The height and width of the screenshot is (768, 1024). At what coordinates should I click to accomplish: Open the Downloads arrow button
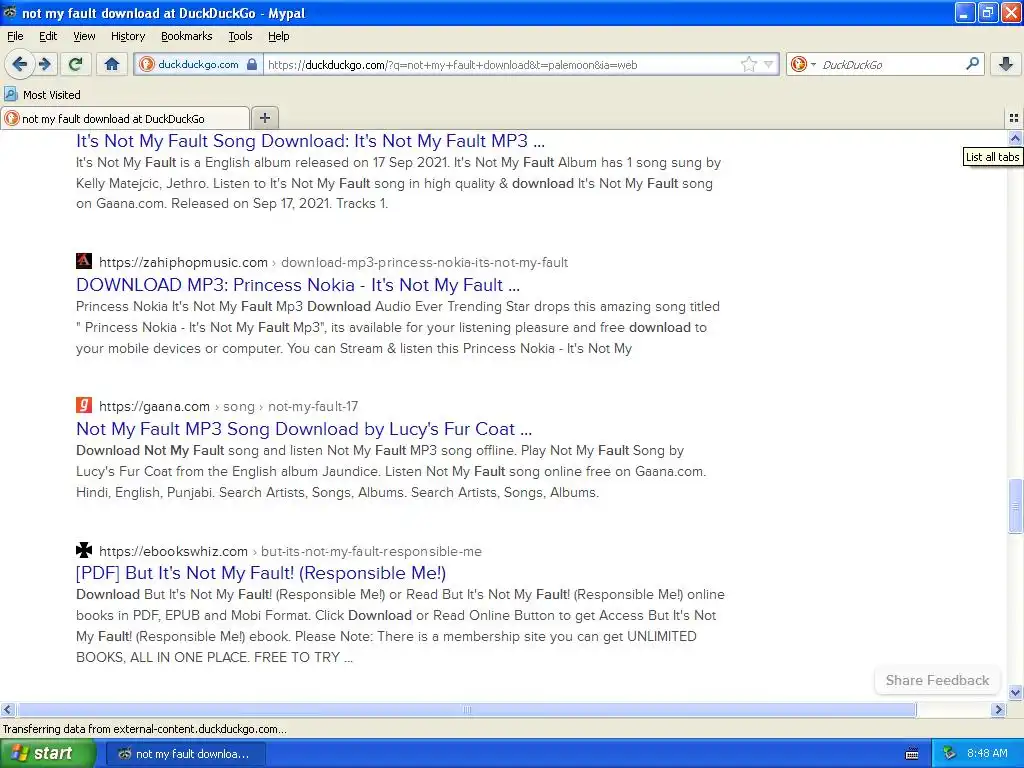click(1006, 64)
